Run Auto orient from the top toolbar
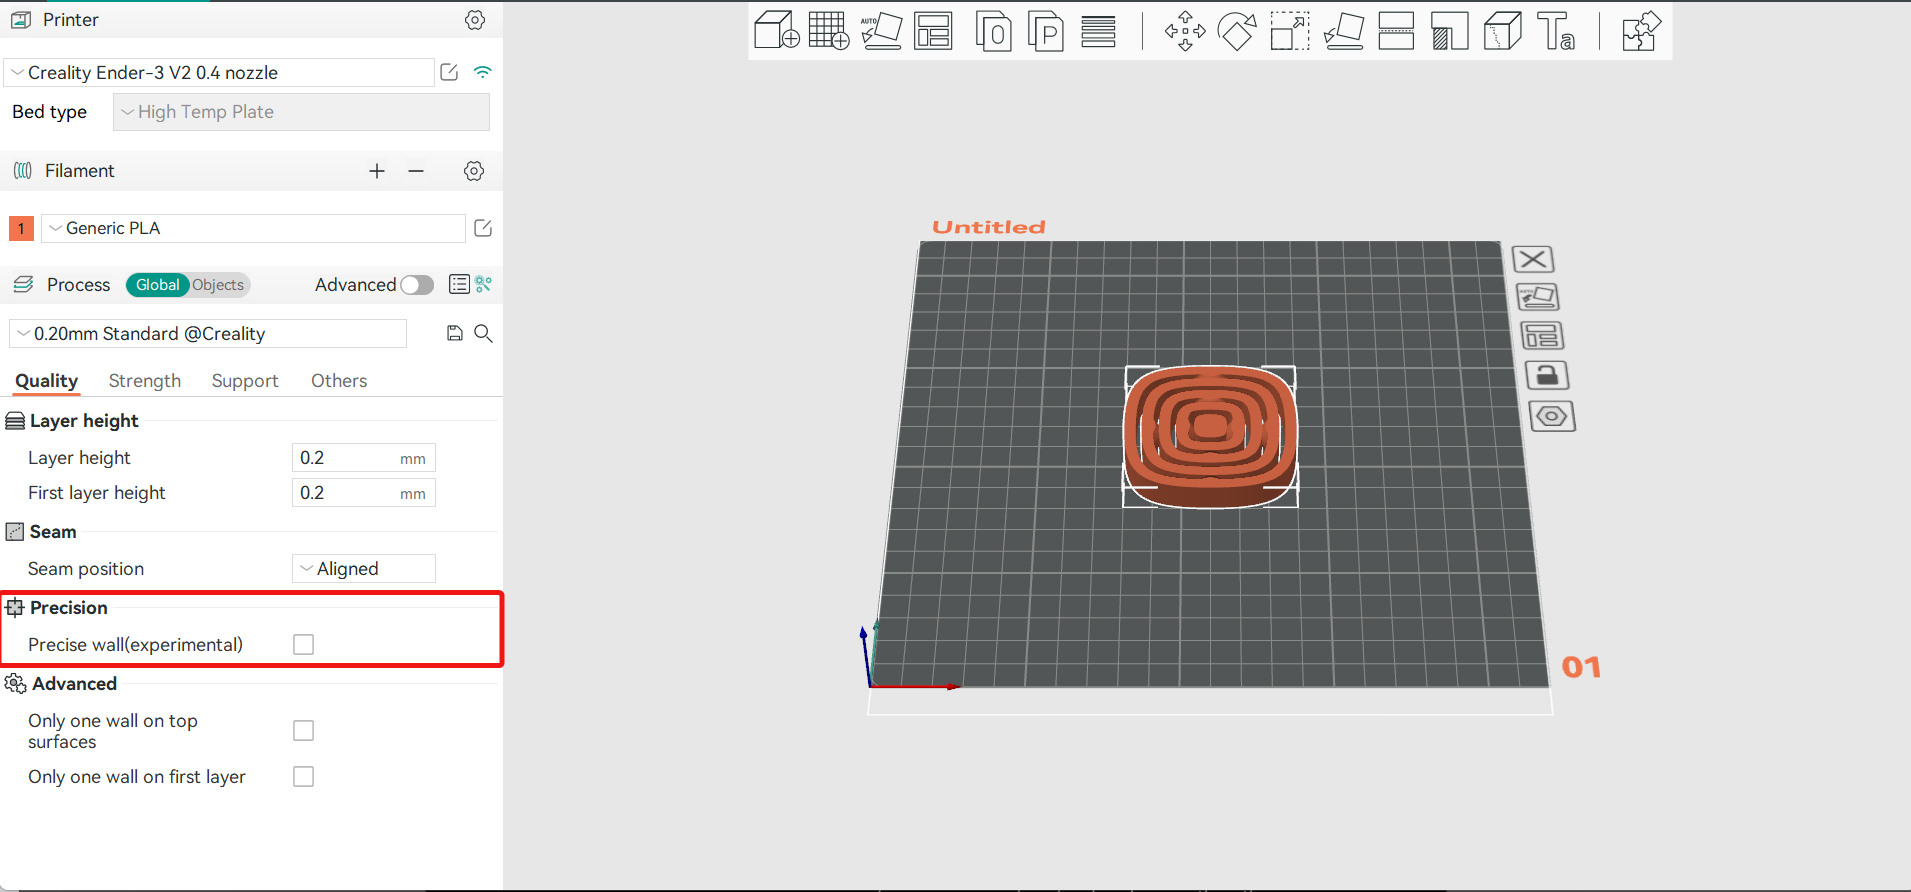The height and width of the screenshot is (892, 1911). [881, 31]
